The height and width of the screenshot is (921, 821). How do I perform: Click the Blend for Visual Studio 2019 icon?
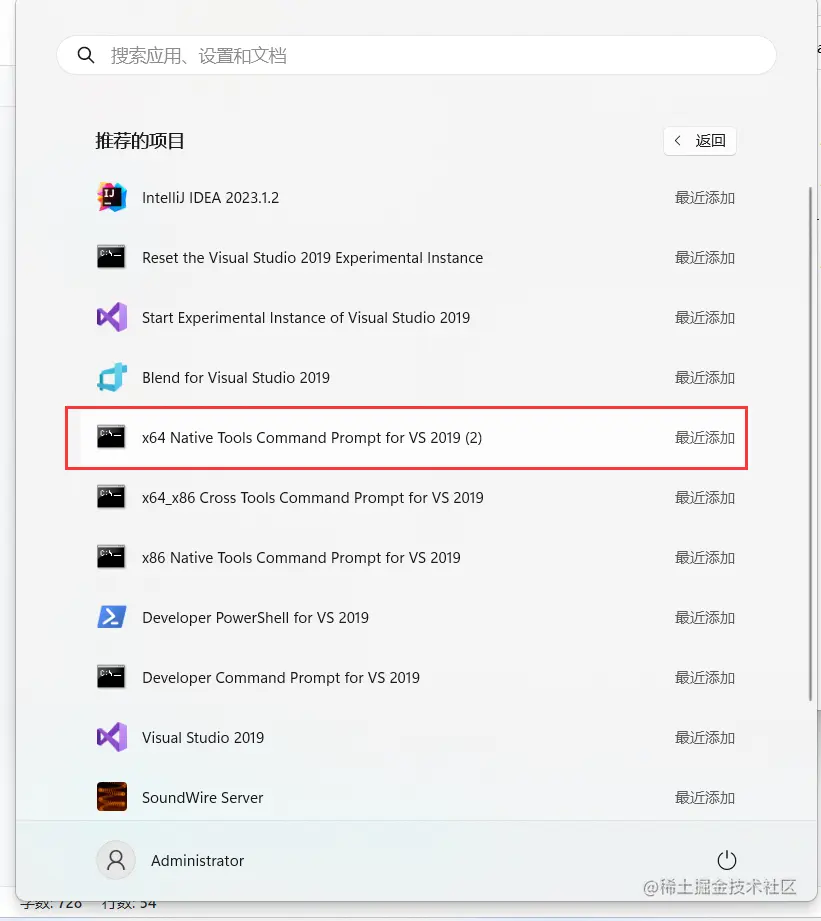click(112, 377)
